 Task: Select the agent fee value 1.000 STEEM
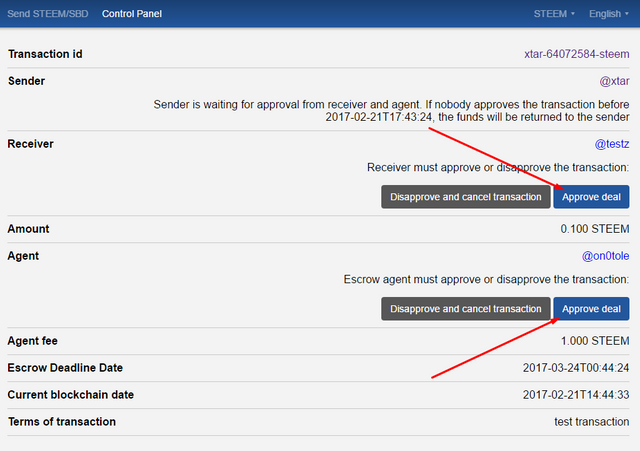pyautogui.click(x=595, y=341)
